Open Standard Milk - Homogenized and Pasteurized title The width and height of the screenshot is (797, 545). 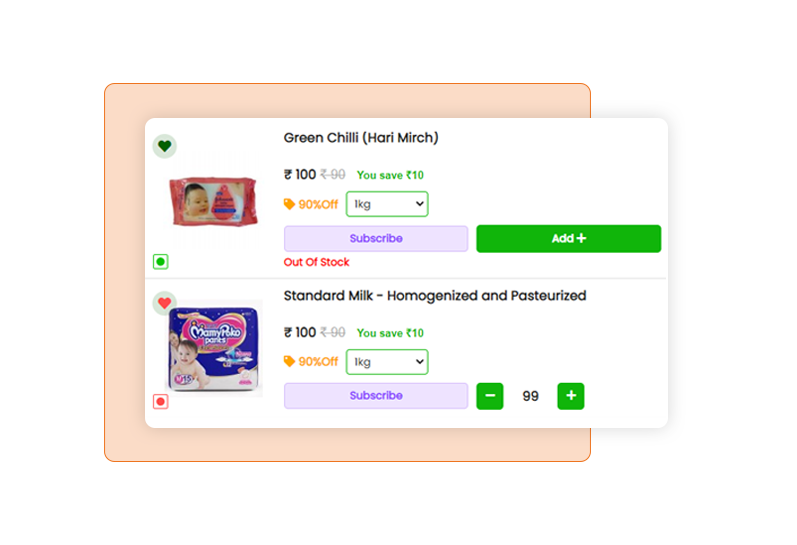click(x=435, y=296)
